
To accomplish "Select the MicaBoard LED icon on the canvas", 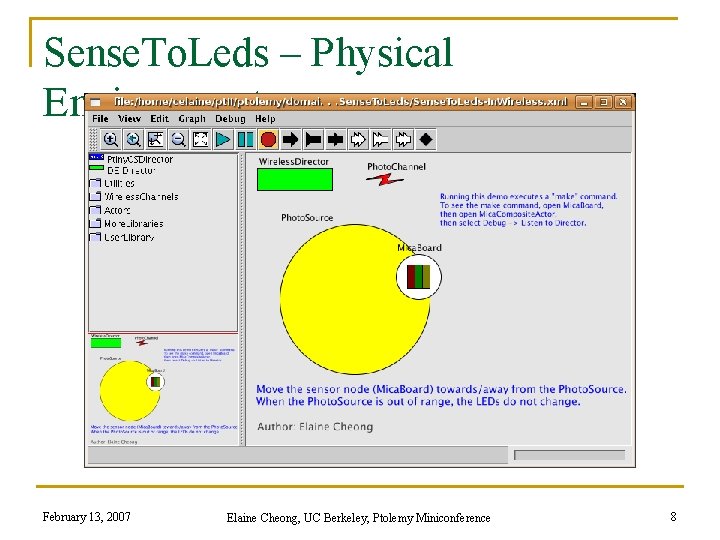I will point(418,277).
